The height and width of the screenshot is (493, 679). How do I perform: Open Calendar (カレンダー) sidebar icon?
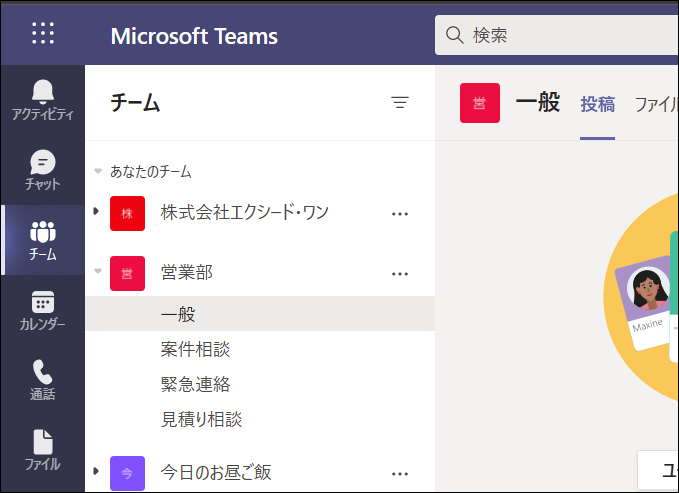click(43, 311)
